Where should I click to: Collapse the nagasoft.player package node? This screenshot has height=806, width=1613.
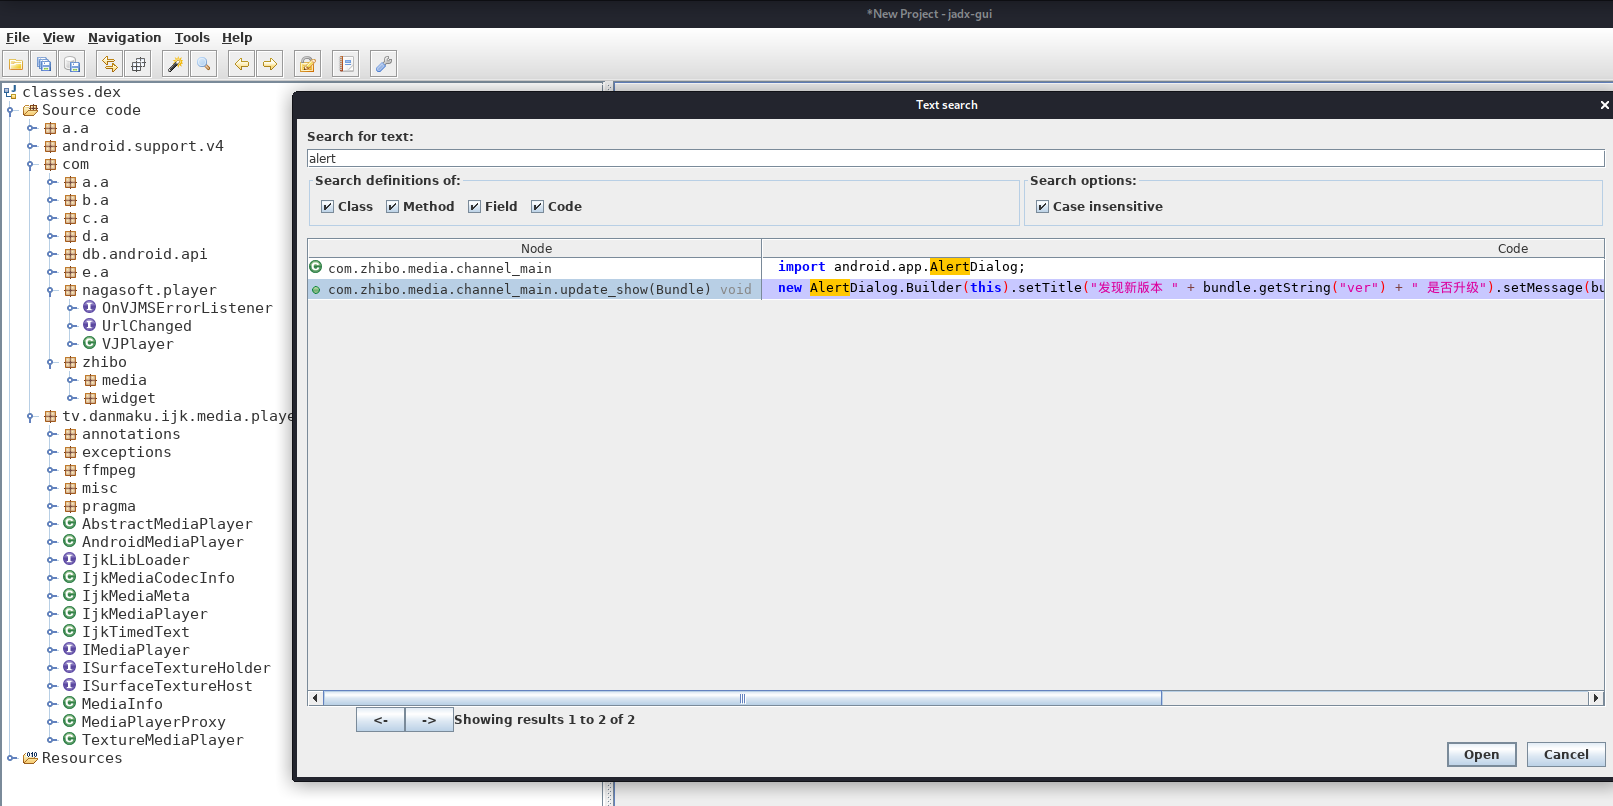[51, 291]
